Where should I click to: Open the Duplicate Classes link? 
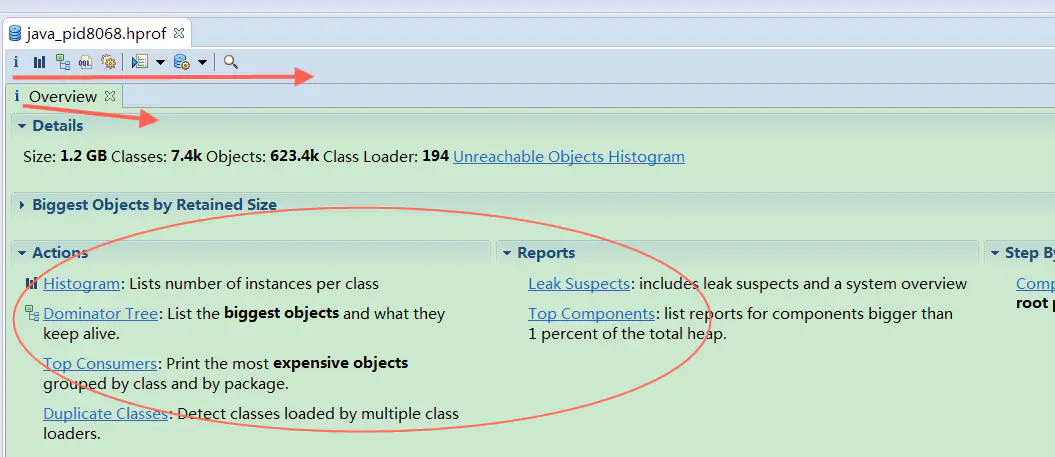point(105,413)
